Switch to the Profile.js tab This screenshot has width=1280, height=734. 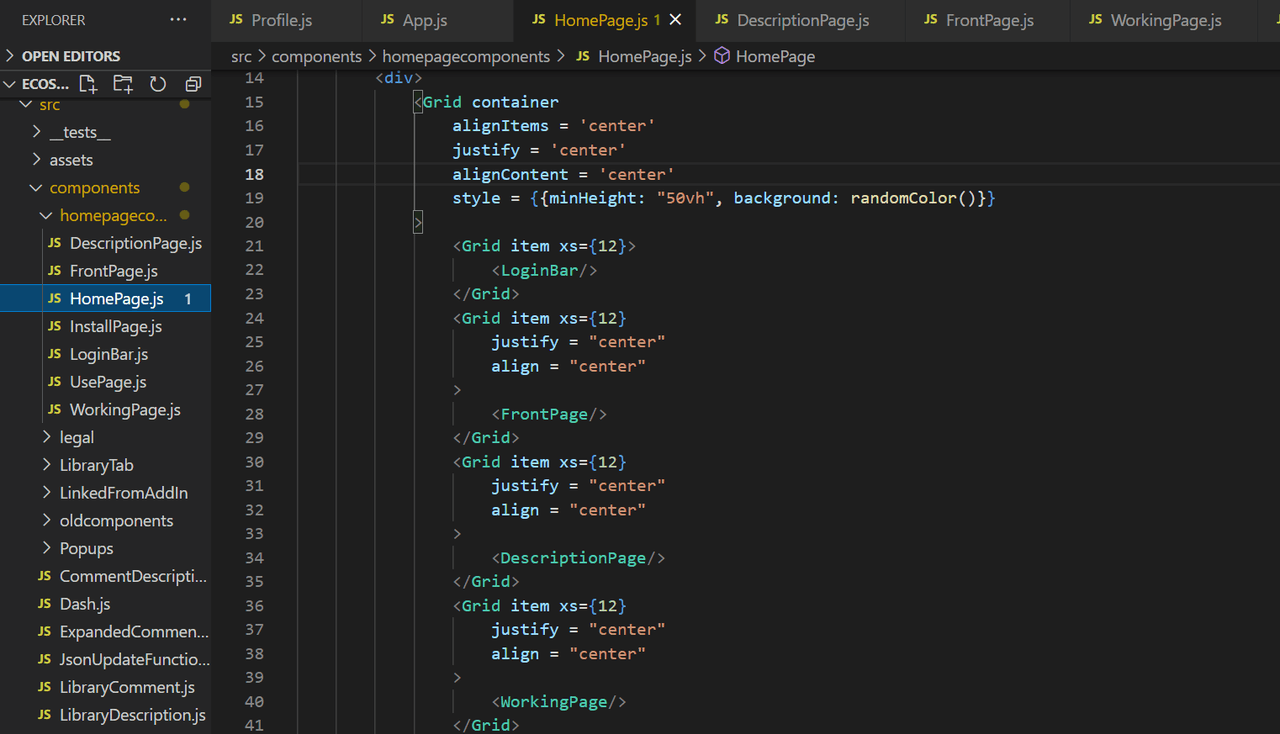pyautogui.click(x=282, y=20)
